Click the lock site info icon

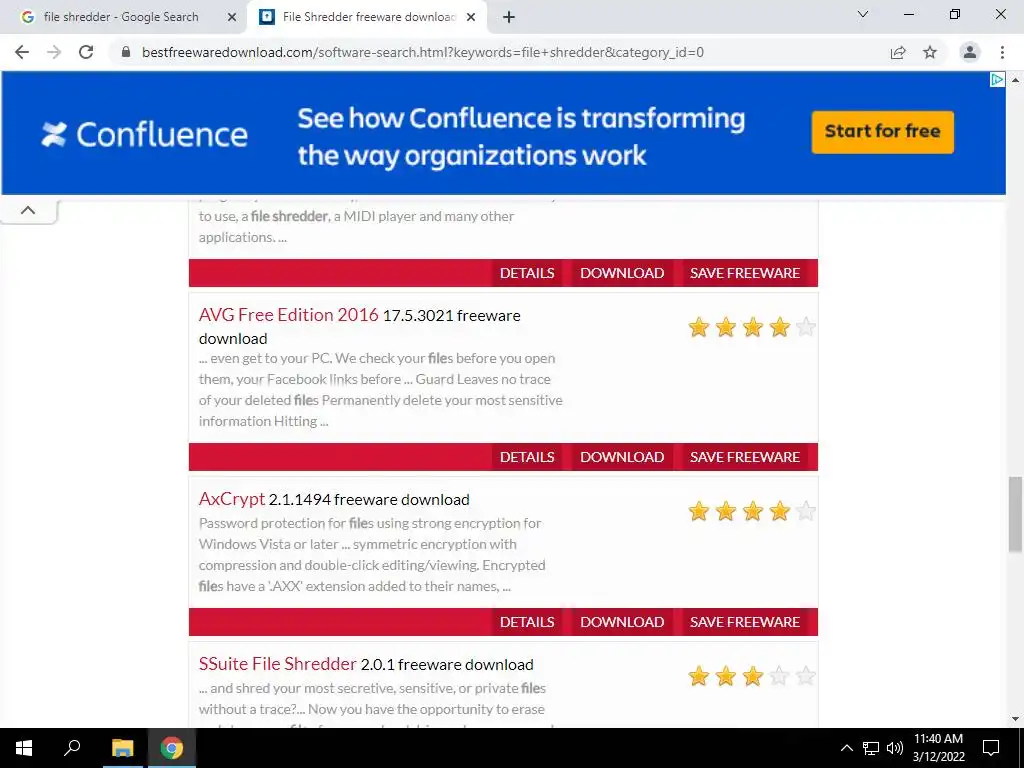[x=126, y=52]
